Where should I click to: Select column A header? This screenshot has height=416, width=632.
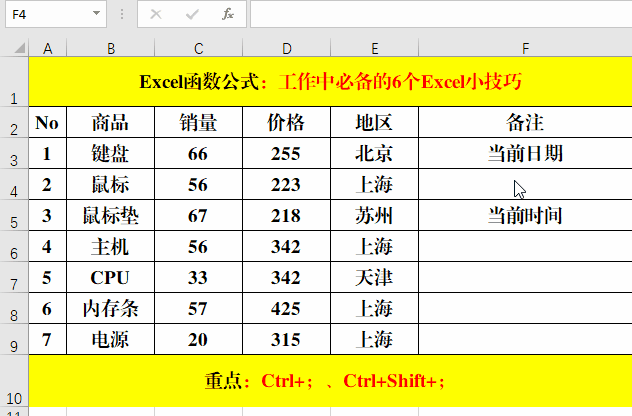point(48,48)
